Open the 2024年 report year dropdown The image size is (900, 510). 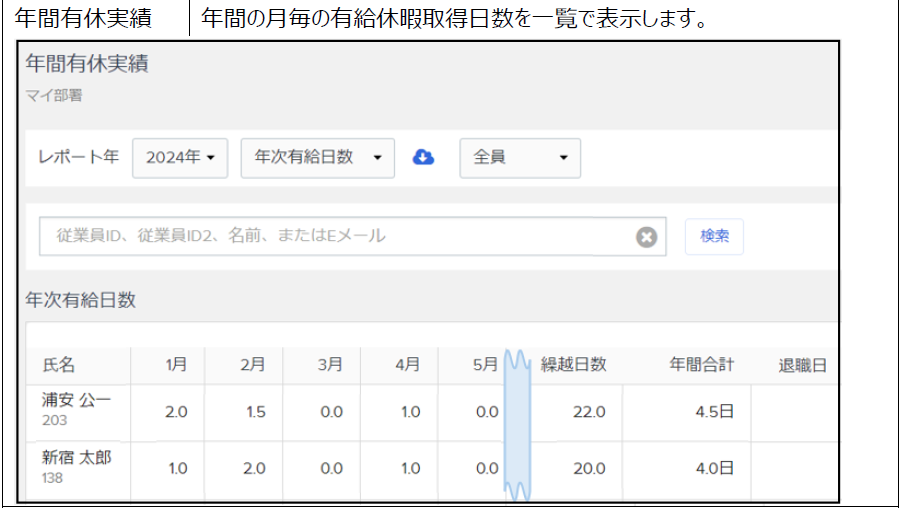click(x=180, y=158)
